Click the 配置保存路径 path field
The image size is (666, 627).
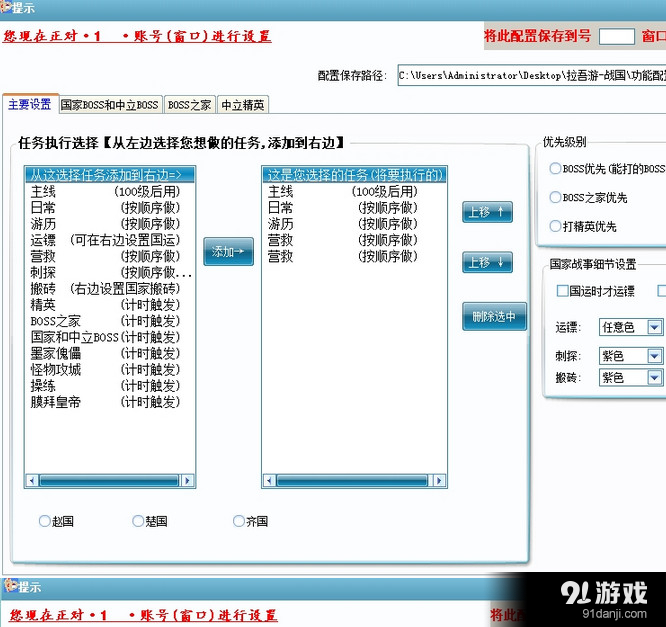pyautogui.click(x=531, y=76)
